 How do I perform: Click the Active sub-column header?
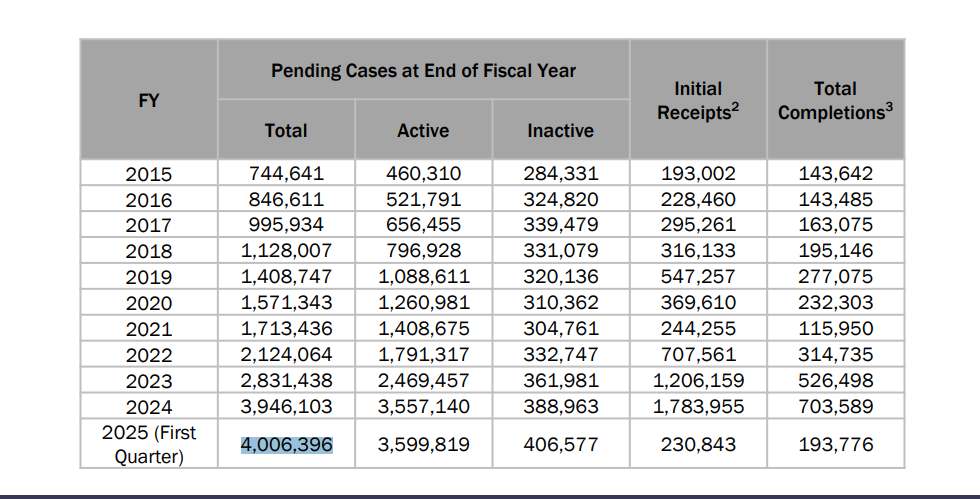point(423,131)
